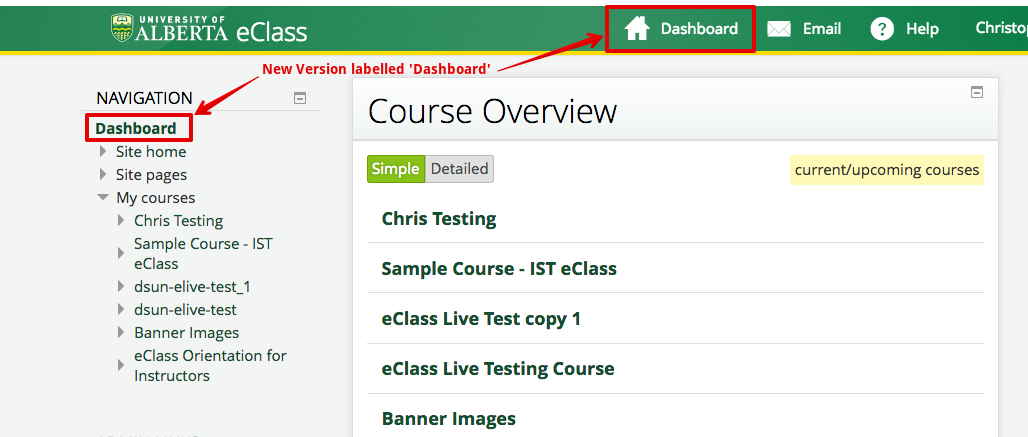
Task: Collapse the Navigation block using its minus icon
Action: pyautogui.click(x=299, y=98)
